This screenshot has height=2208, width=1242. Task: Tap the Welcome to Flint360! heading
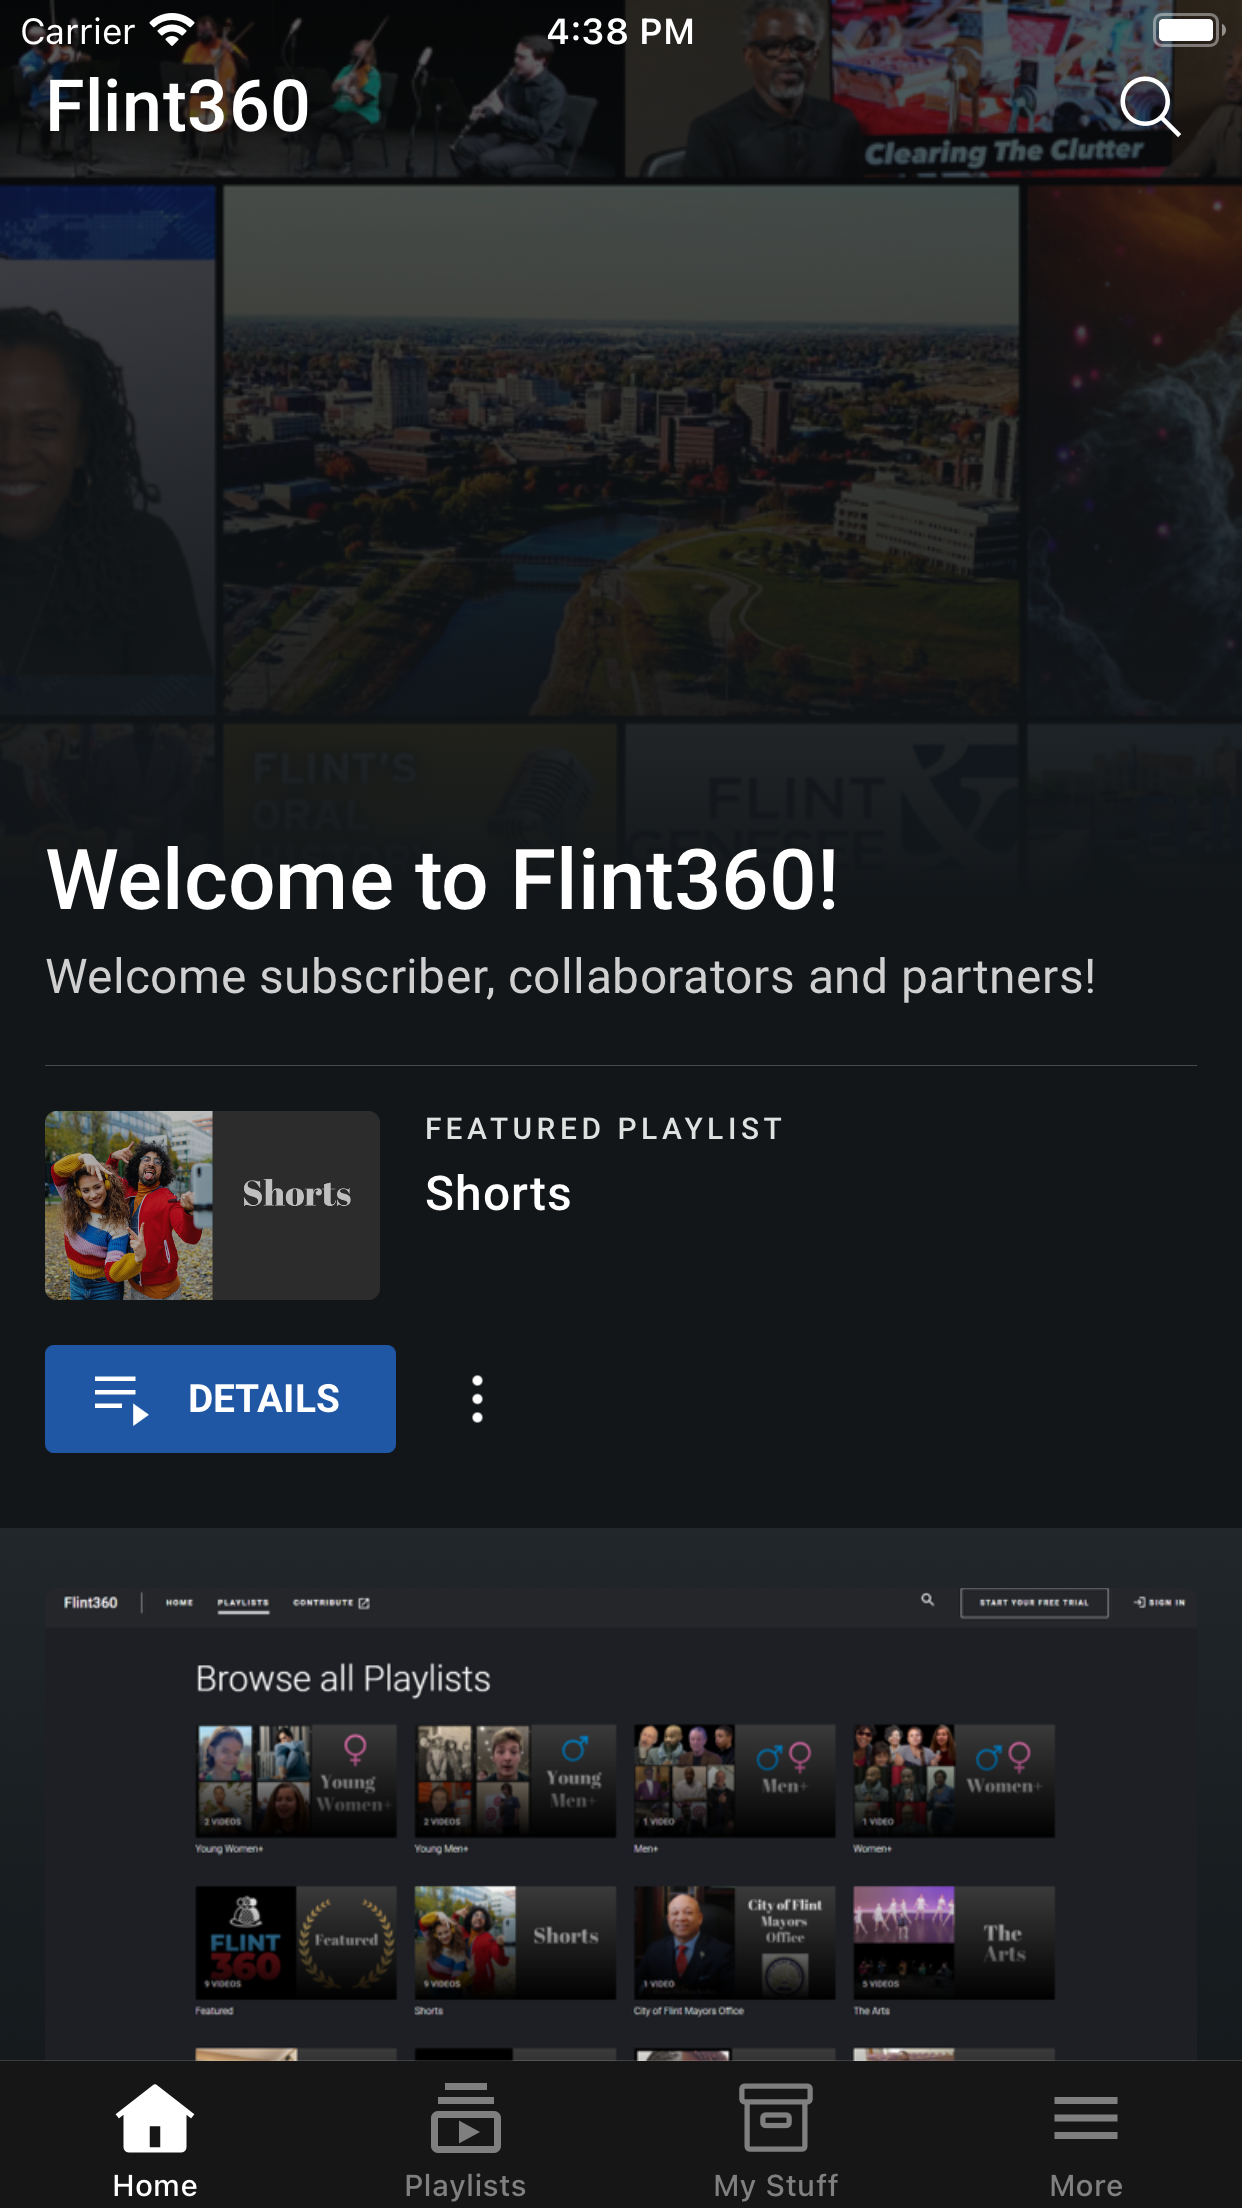[x=442, y=879]
